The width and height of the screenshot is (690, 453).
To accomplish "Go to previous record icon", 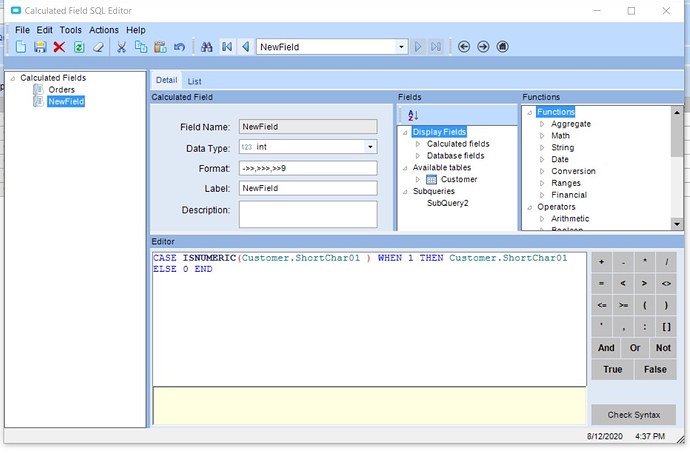I will [246, 47].
